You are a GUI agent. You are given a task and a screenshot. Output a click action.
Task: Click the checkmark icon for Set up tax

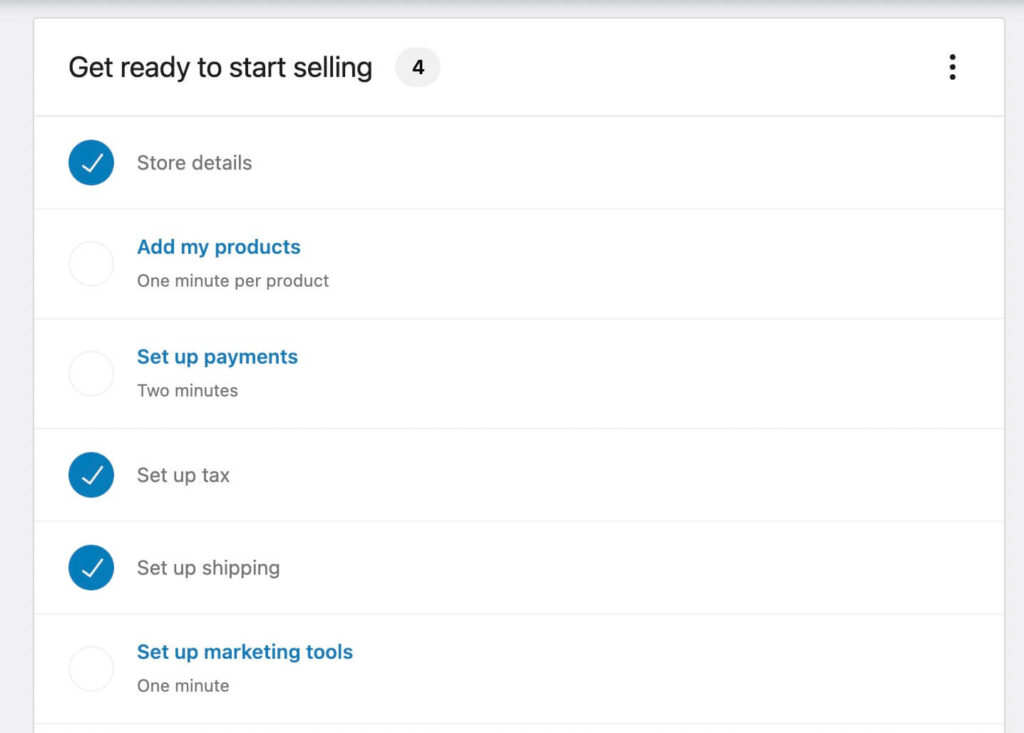pyautogui.click(x=91, y=475)
